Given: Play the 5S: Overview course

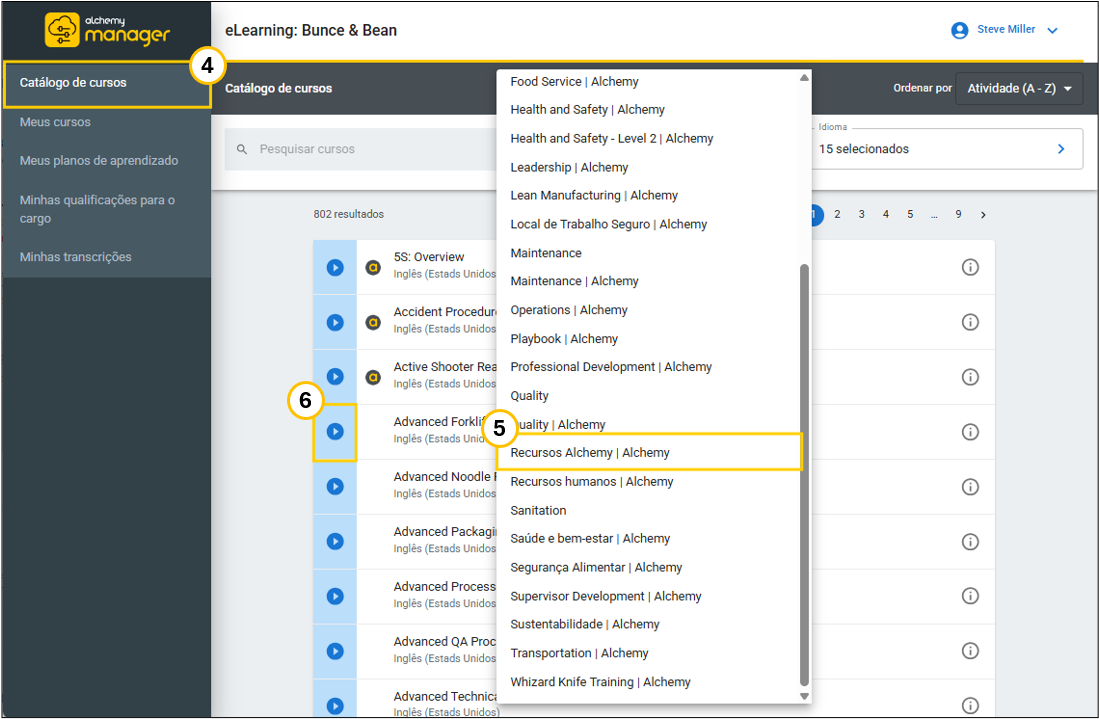Looking at the screenshot, I should pyautogui.click(x=335, y=268).
